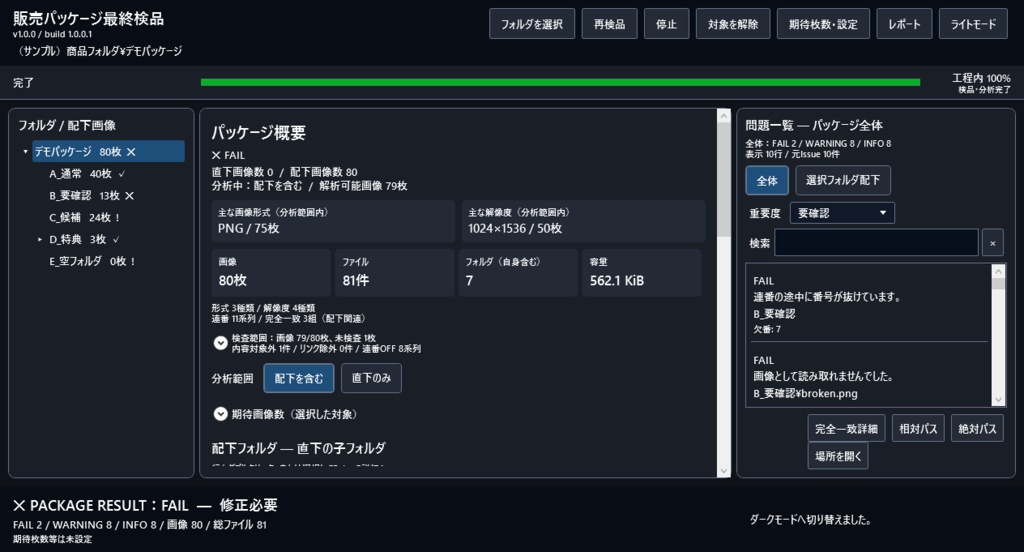The height and width of the screenshot is (552, 1024).
Task: Click the warning mark beside C_候補
Action: pyautogui.click(x=118, y=218)
